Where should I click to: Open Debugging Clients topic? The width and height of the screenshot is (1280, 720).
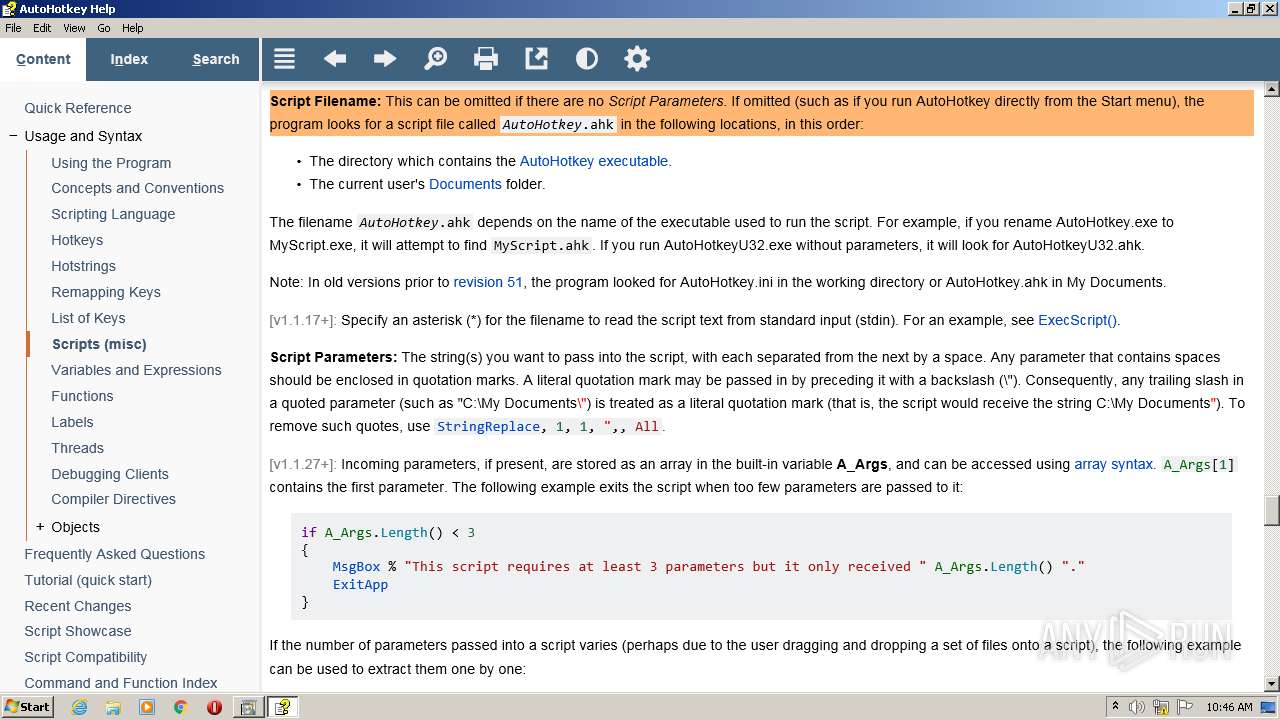(110, 474)
